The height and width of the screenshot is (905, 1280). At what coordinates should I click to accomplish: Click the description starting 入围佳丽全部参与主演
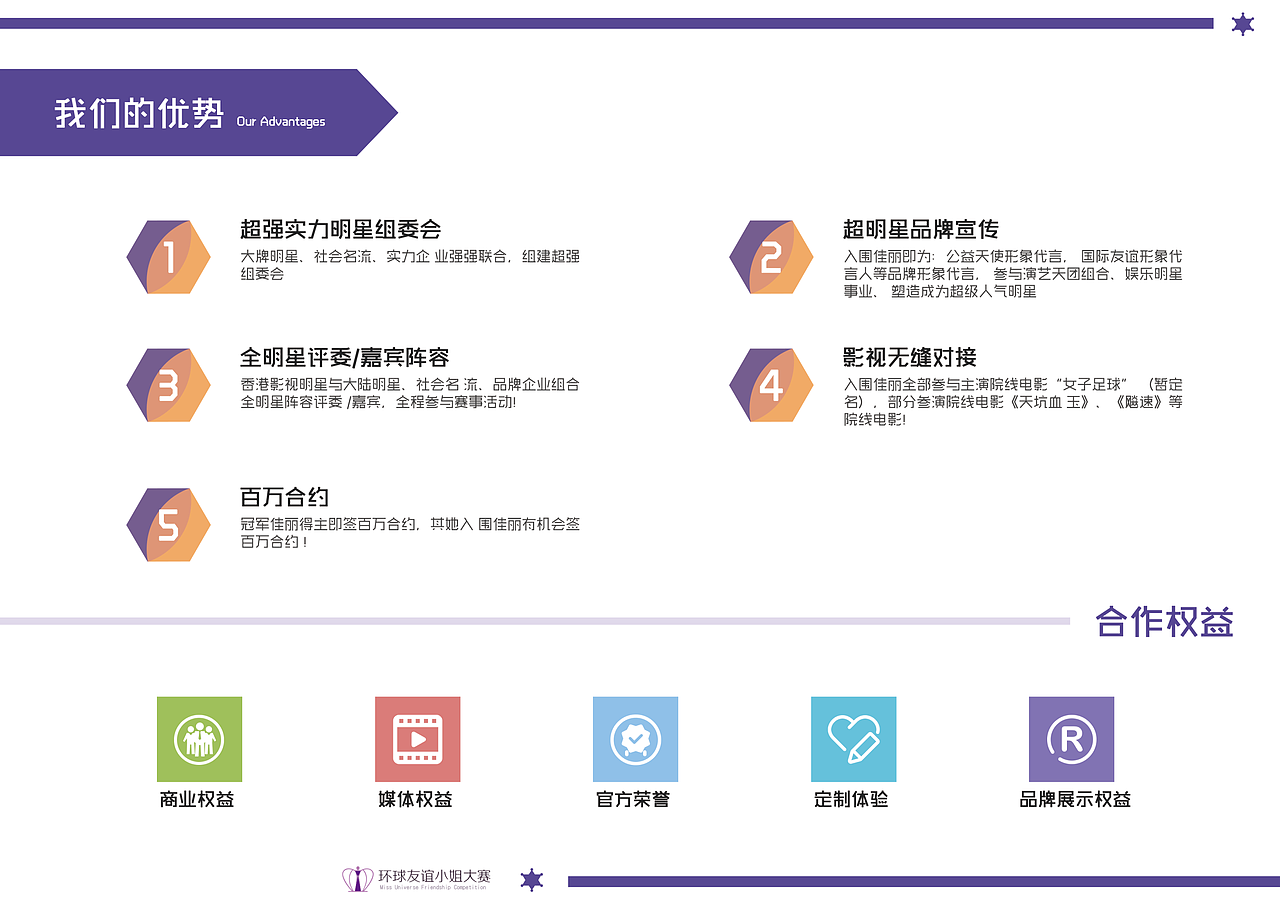(x=1013, y=402)
